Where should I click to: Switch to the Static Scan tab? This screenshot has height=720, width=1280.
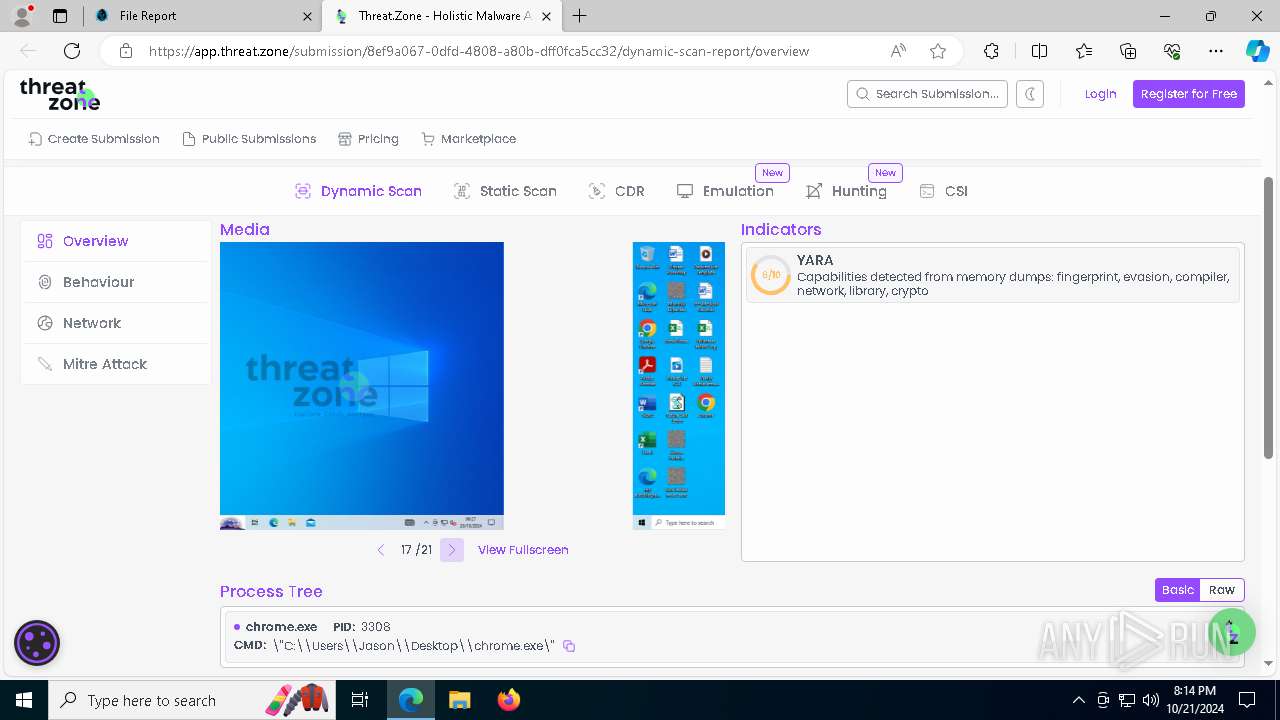pos(505,191)
